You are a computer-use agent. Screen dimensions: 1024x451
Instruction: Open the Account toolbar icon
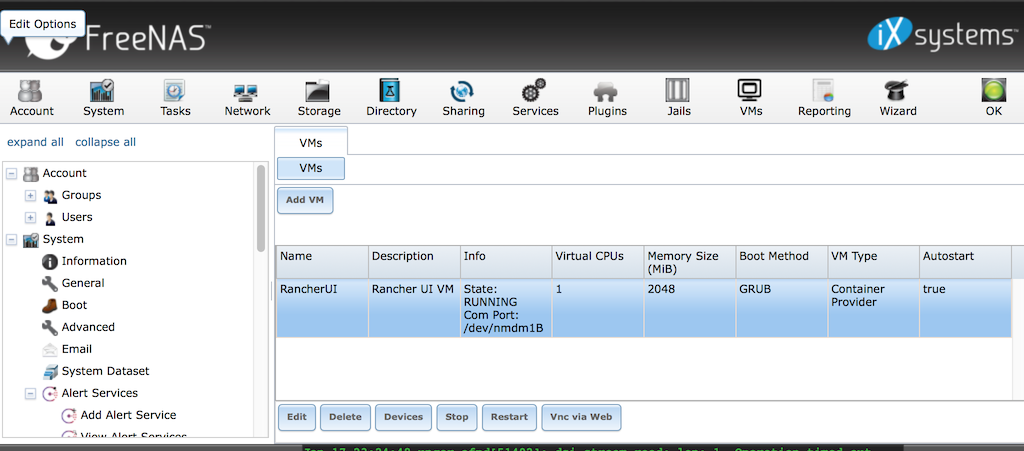(x=31, y=98)
